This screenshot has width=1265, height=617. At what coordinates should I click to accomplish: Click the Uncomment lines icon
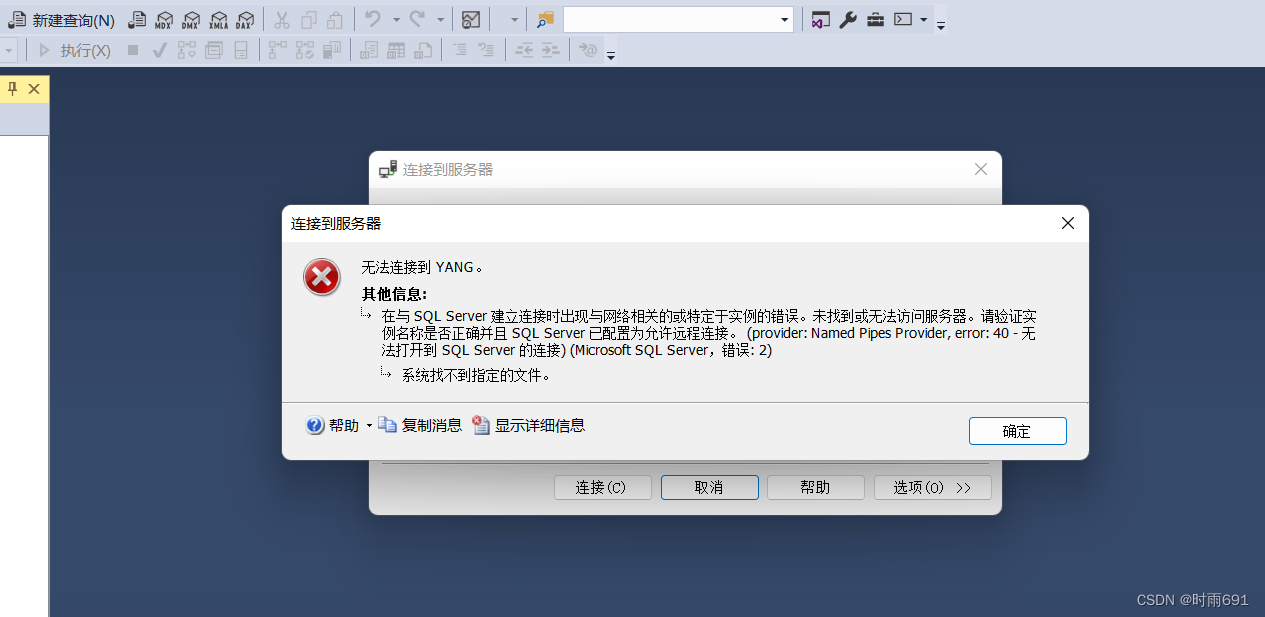pyautogui.click(x=486, y=50)
